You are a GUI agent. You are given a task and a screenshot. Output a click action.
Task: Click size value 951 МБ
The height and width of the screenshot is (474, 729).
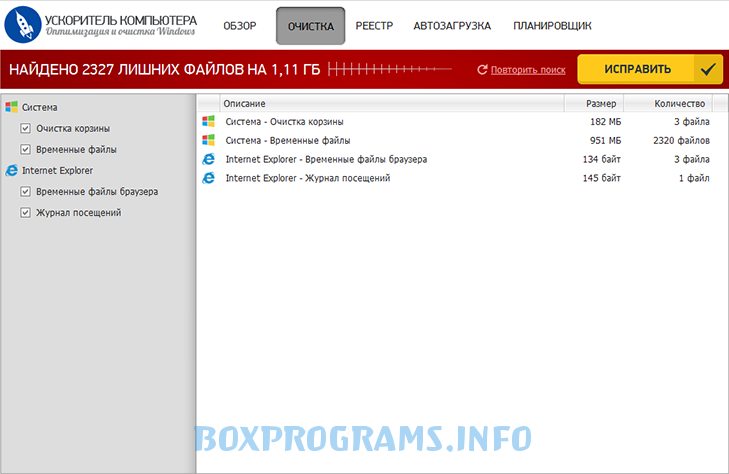tap(605, 140)
